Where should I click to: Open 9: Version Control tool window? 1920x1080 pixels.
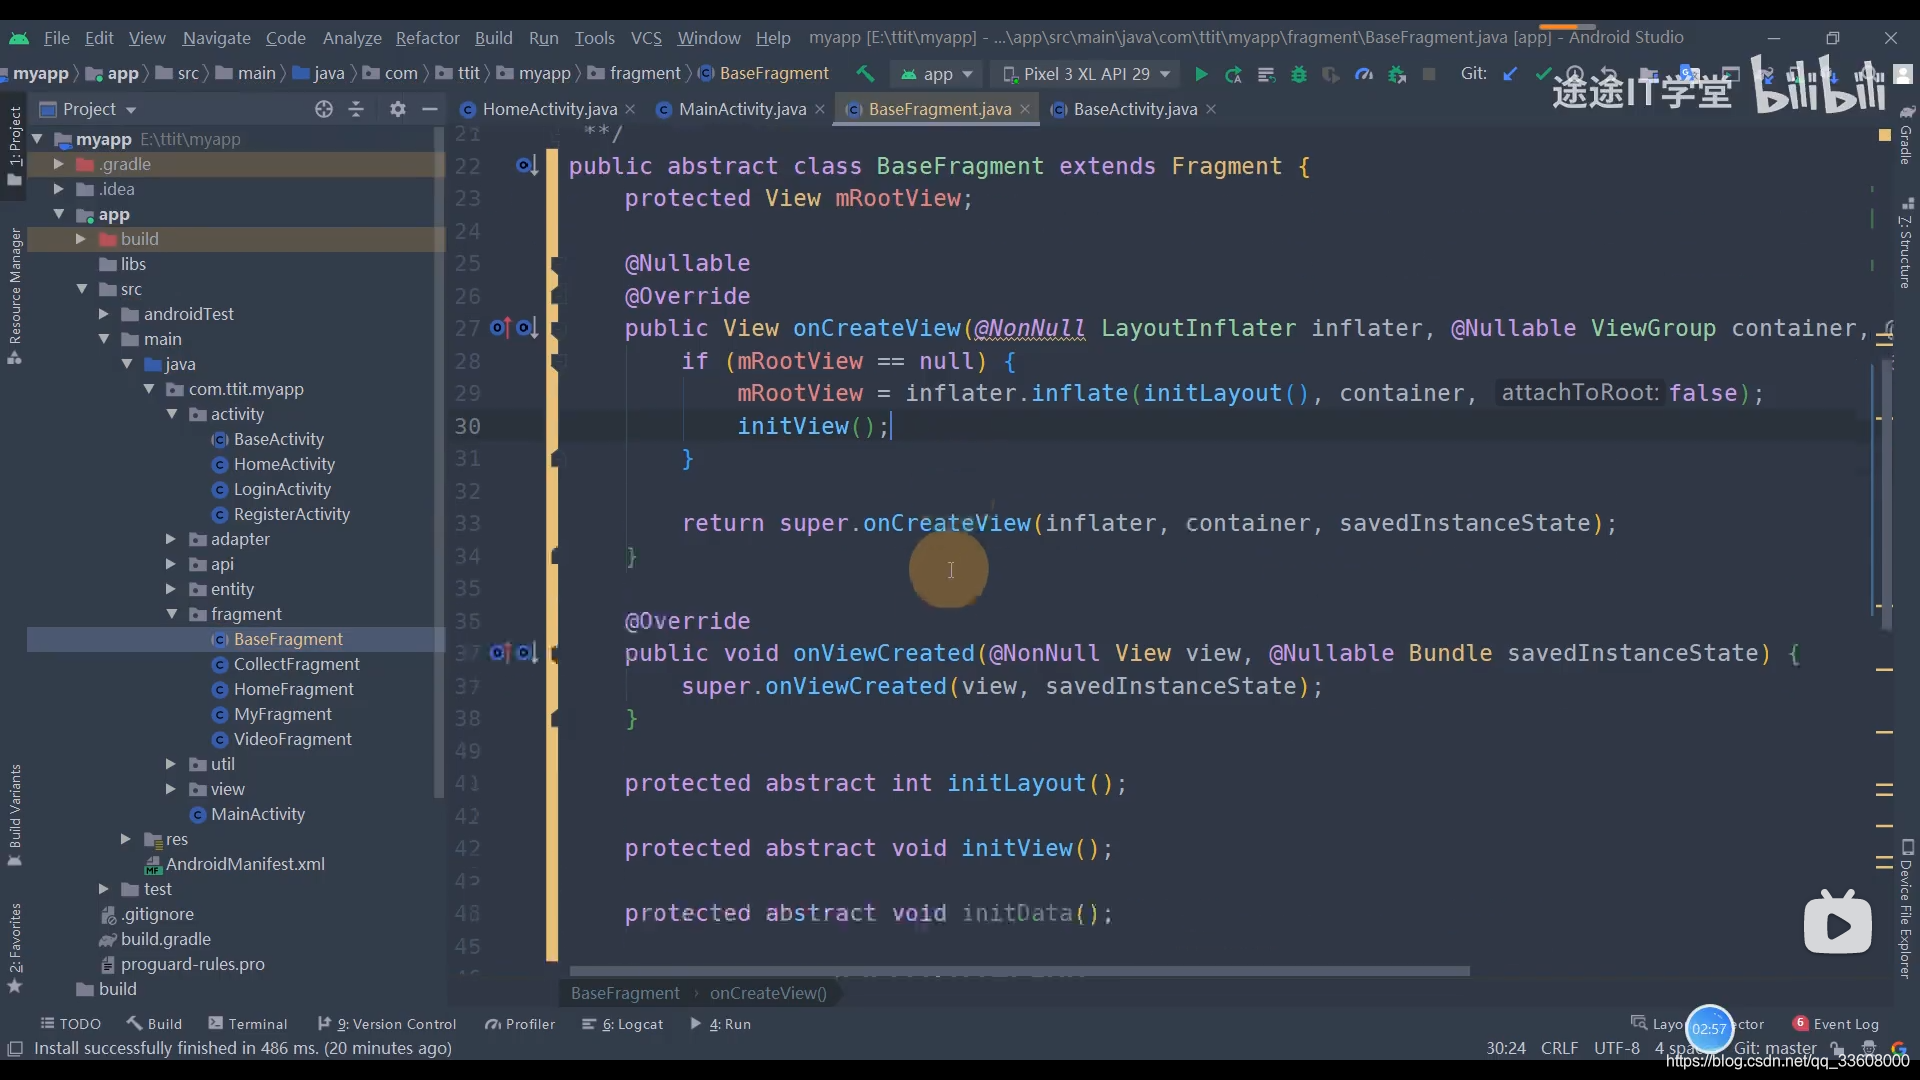click(x=387, y=1024)
